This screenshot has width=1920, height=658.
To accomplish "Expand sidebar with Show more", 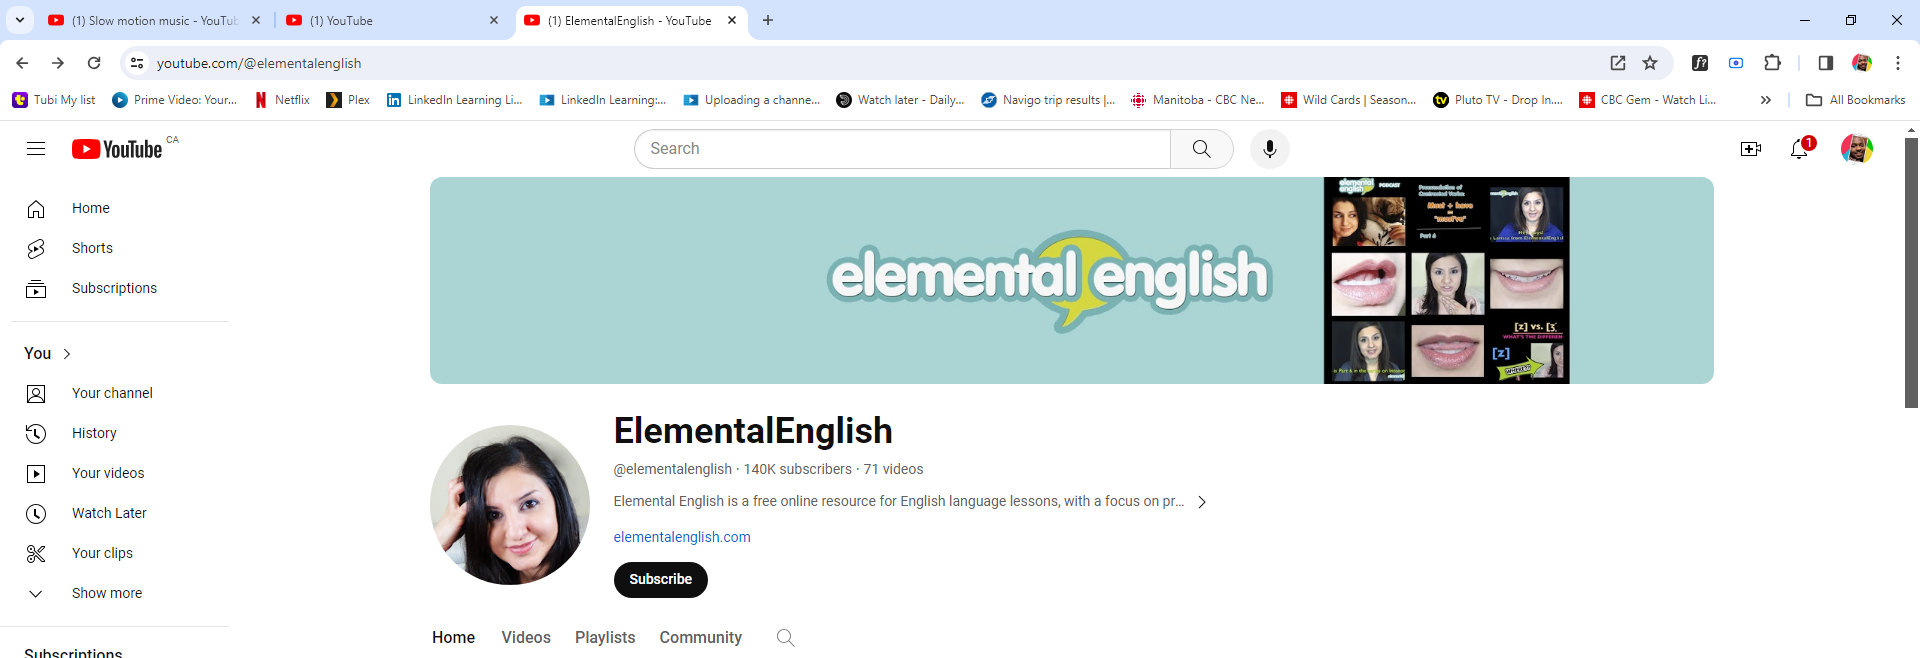I will 106,593.
